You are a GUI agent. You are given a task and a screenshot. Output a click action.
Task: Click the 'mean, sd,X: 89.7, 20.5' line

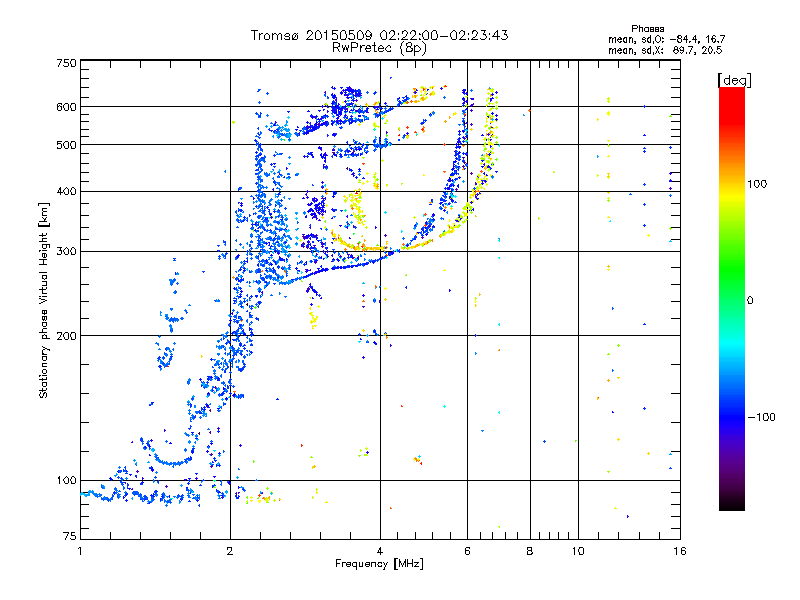click(665, 50)
